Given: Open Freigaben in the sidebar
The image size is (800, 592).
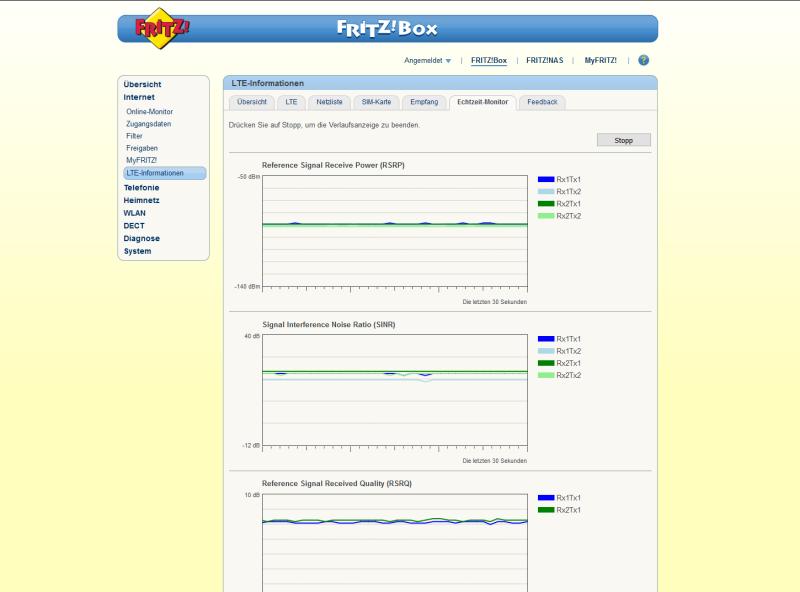Looking at the screenshot, I should pyautogui.click(x=142, y=148).
